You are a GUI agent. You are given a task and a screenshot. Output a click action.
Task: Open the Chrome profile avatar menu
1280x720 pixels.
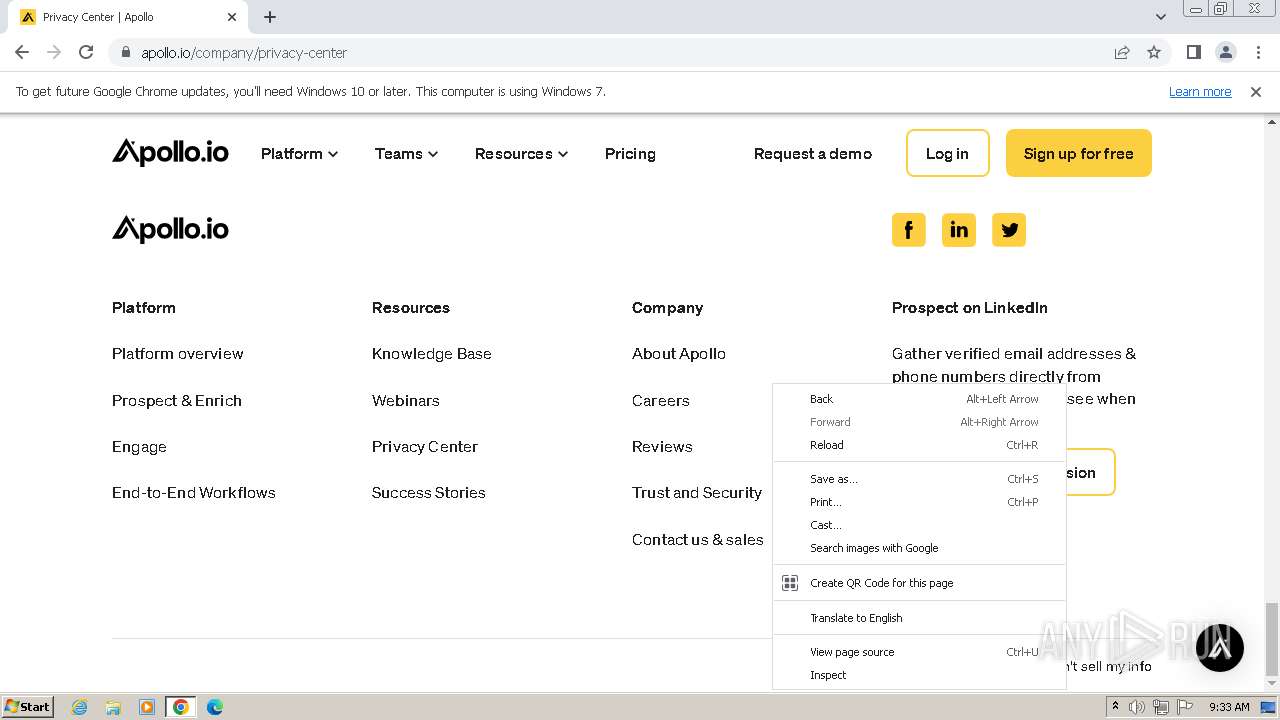coord(1225,52)
